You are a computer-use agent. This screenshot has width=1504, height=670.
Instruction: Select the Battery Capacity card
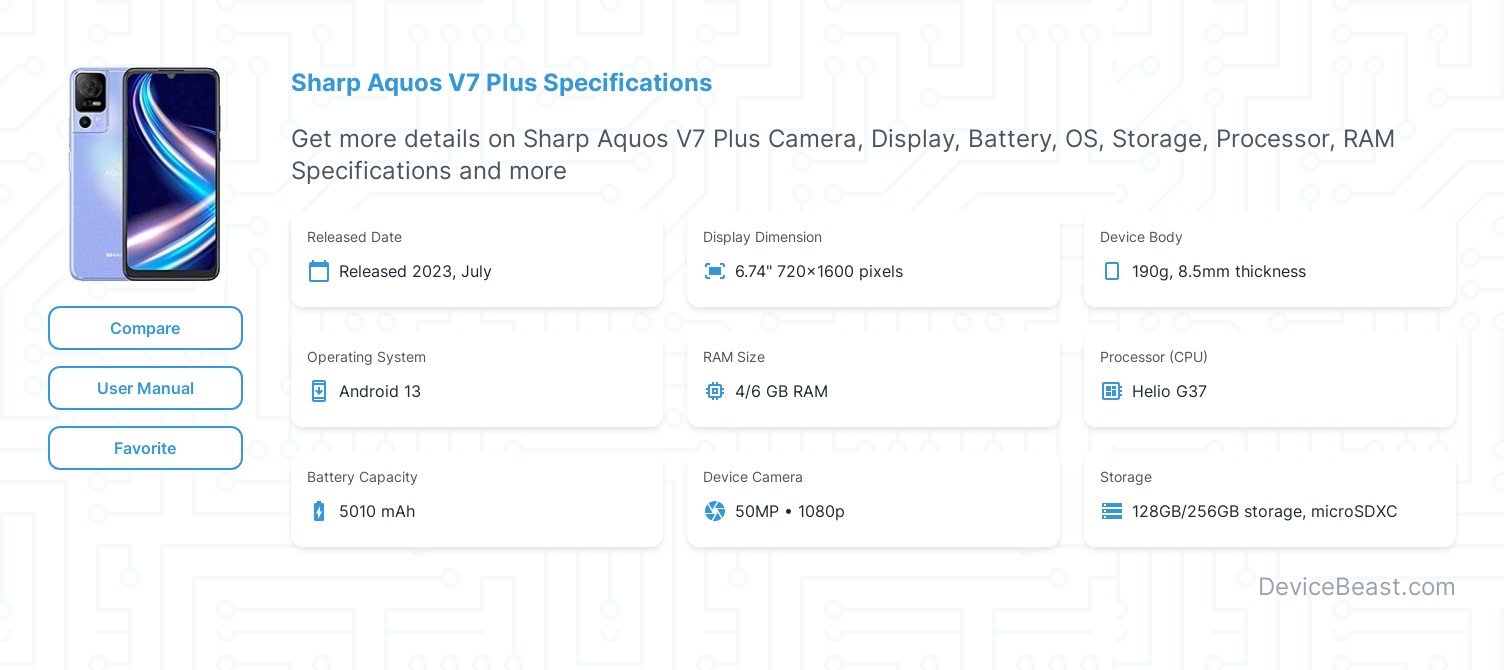tap(477, 498)
